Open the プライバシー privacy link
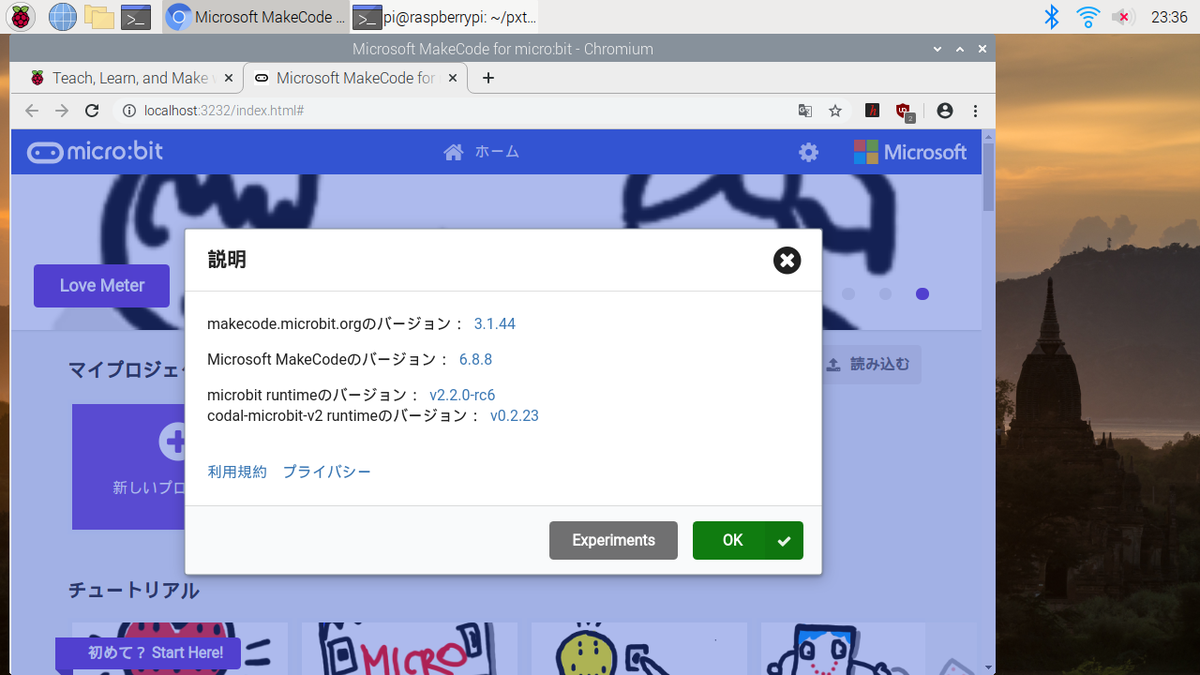The height and width of the screenshot is (675, 1200). pyautogui.click(x=326, y=472)
